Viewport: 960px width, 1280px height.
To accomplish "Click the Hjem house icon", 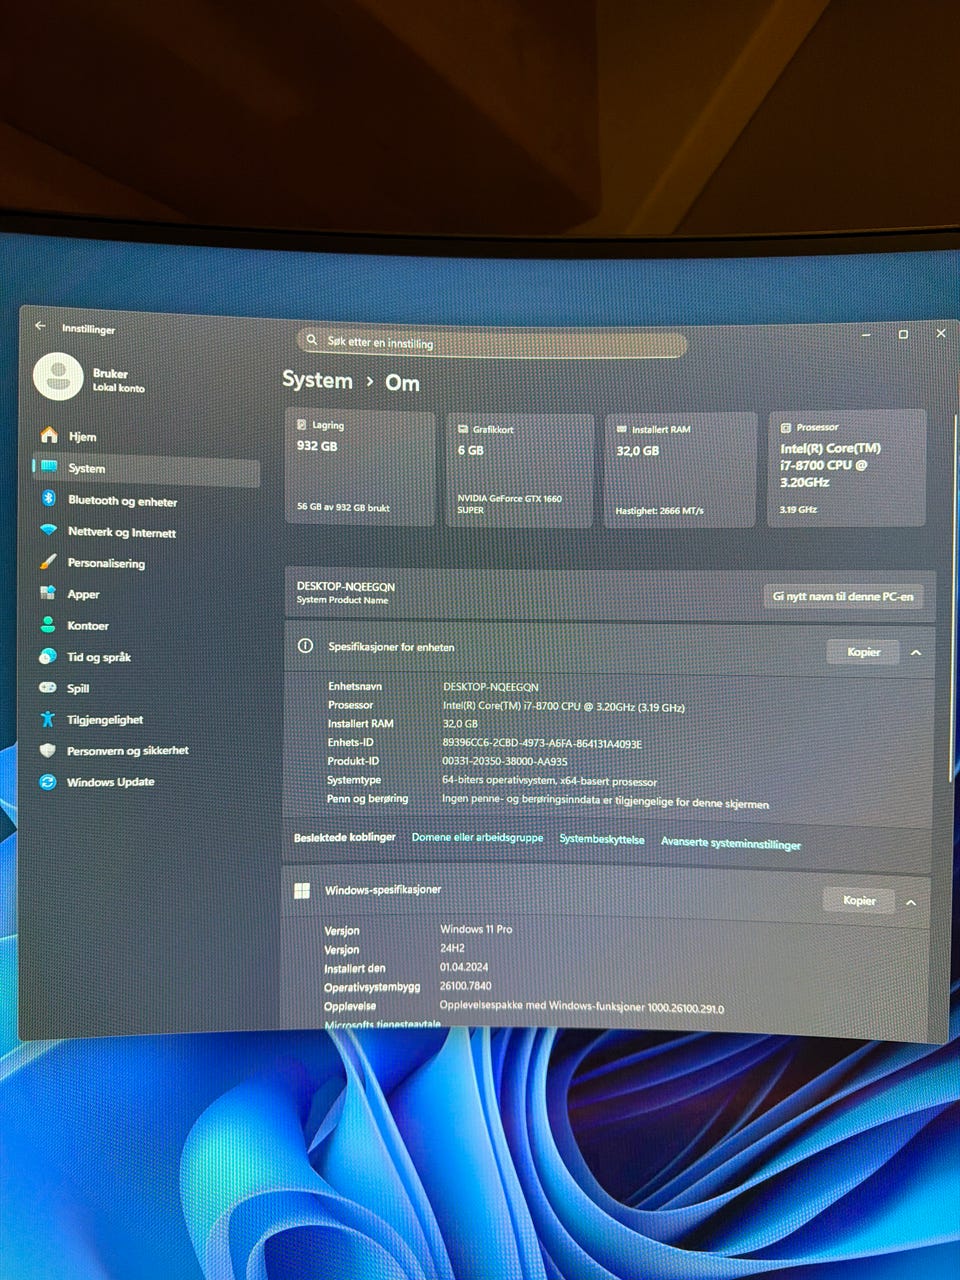I will click(49, 435).
